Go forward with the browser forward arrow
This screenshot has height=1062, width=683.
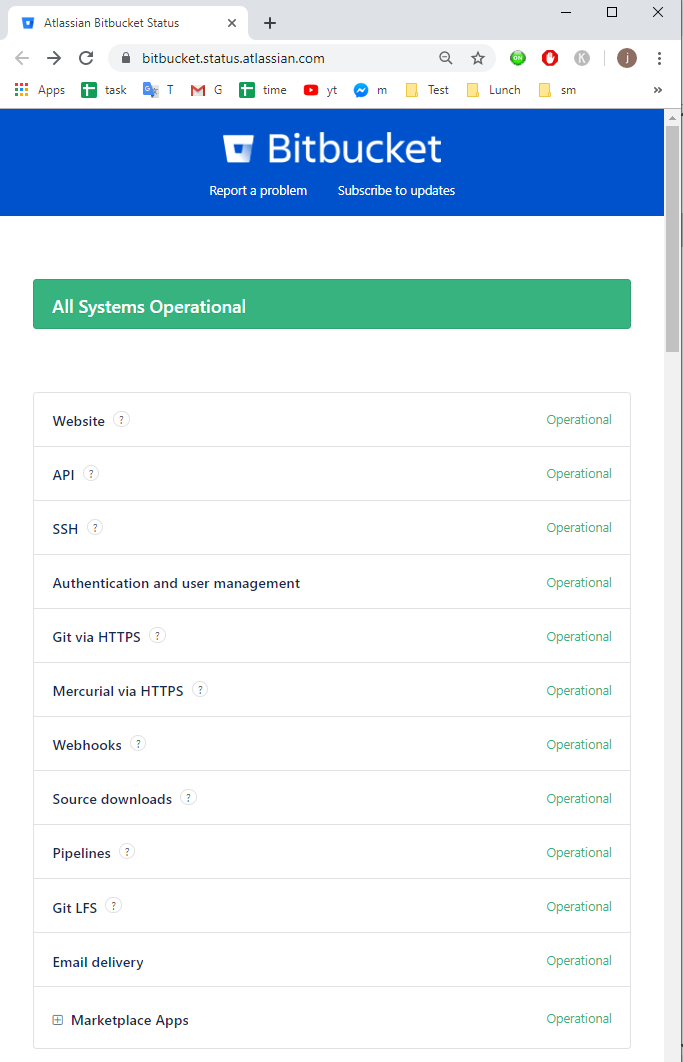54,58
